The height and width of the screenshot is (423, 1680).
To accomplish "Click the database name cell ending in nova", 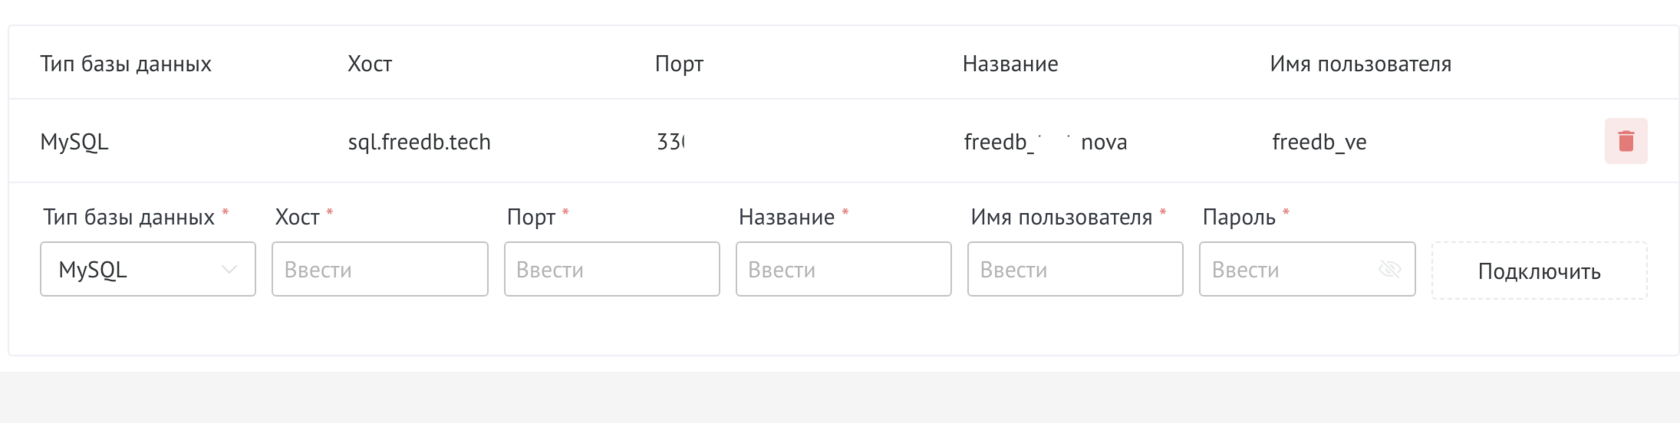I will point(1045,142).
